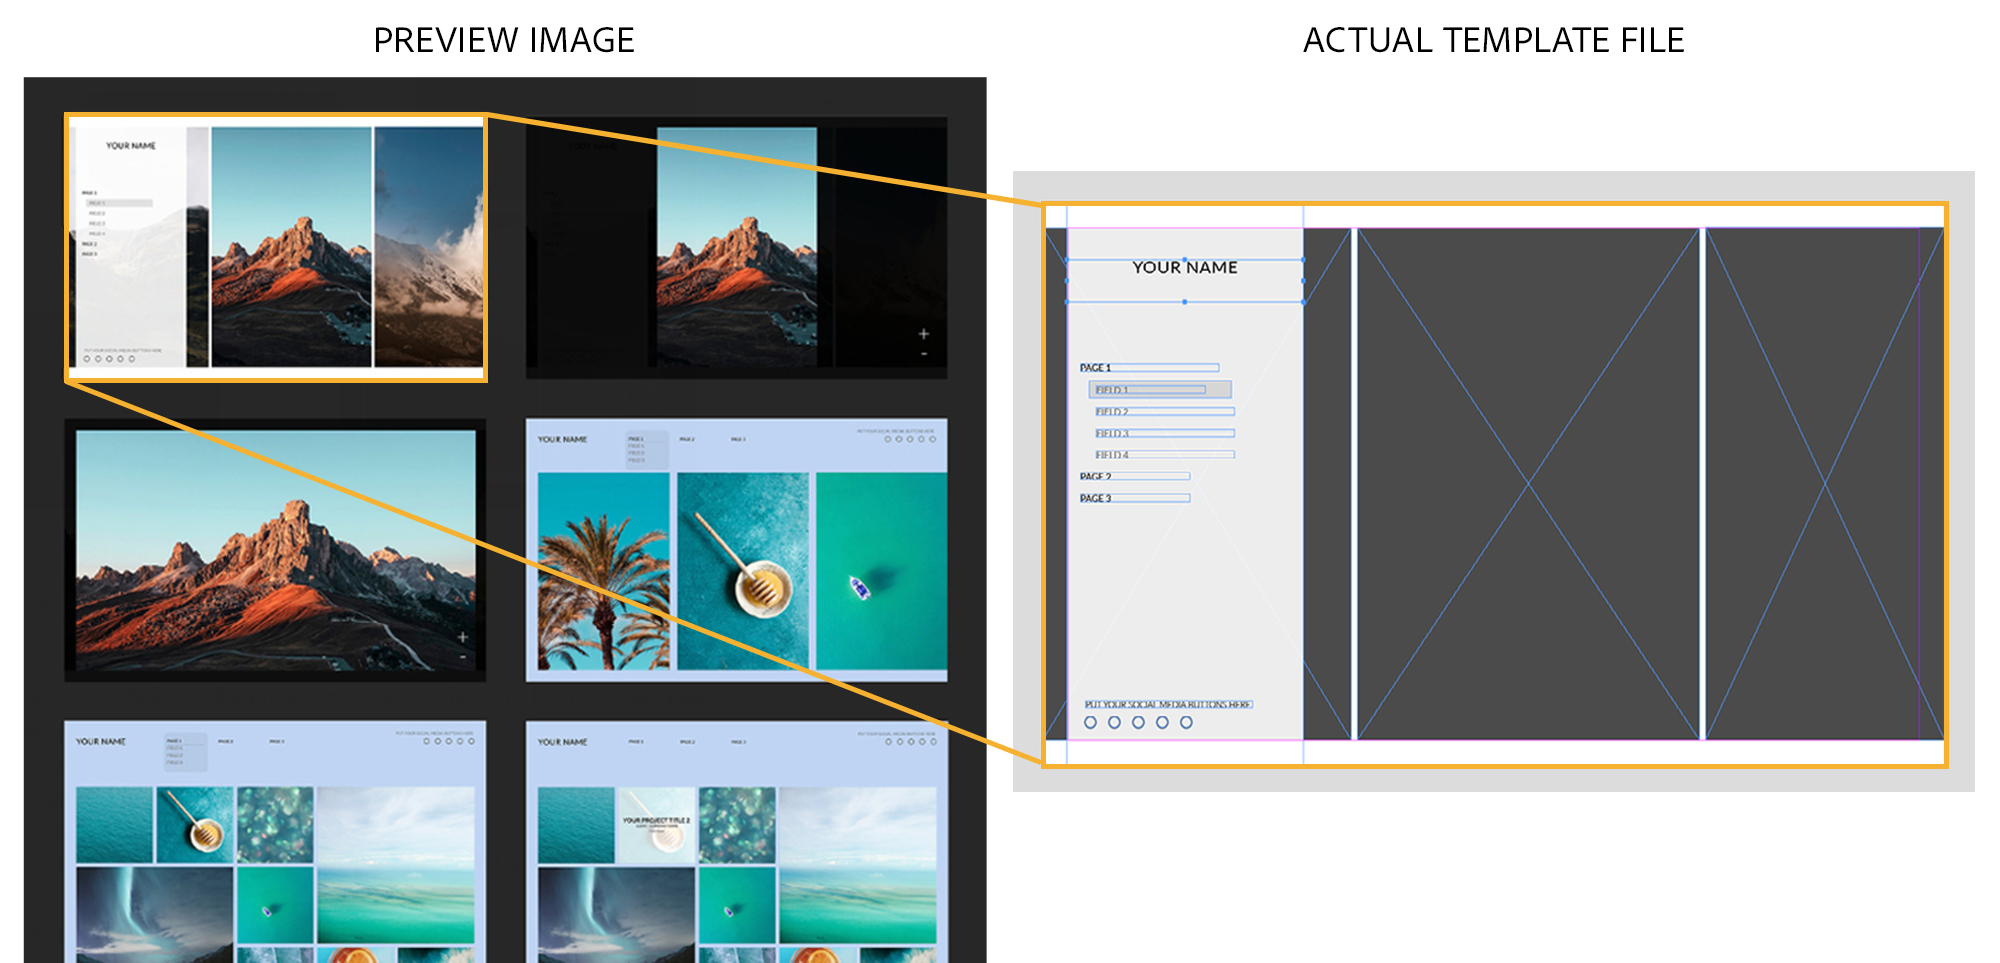This screenshot has height=963, width=2000.
Task: Open the wide single mountain image preview
Action: (275, 550)
